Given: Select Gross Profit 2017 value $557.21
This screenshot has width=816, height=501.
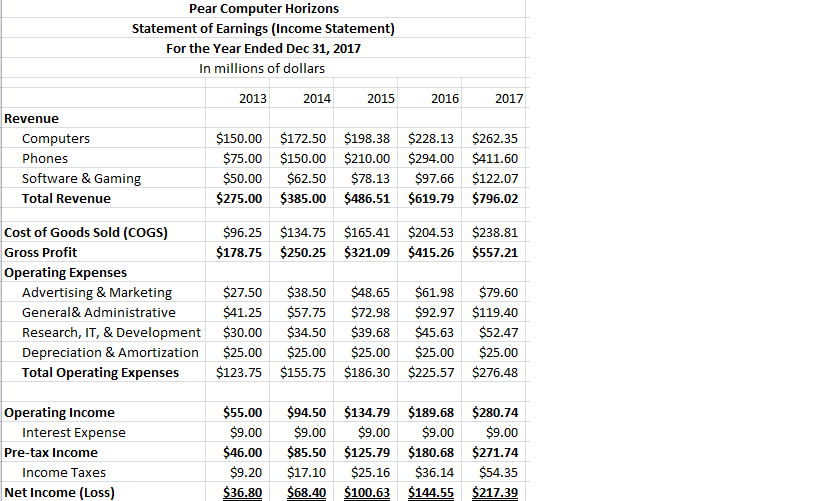Looking at the screenshot, I should click(495, 252).
